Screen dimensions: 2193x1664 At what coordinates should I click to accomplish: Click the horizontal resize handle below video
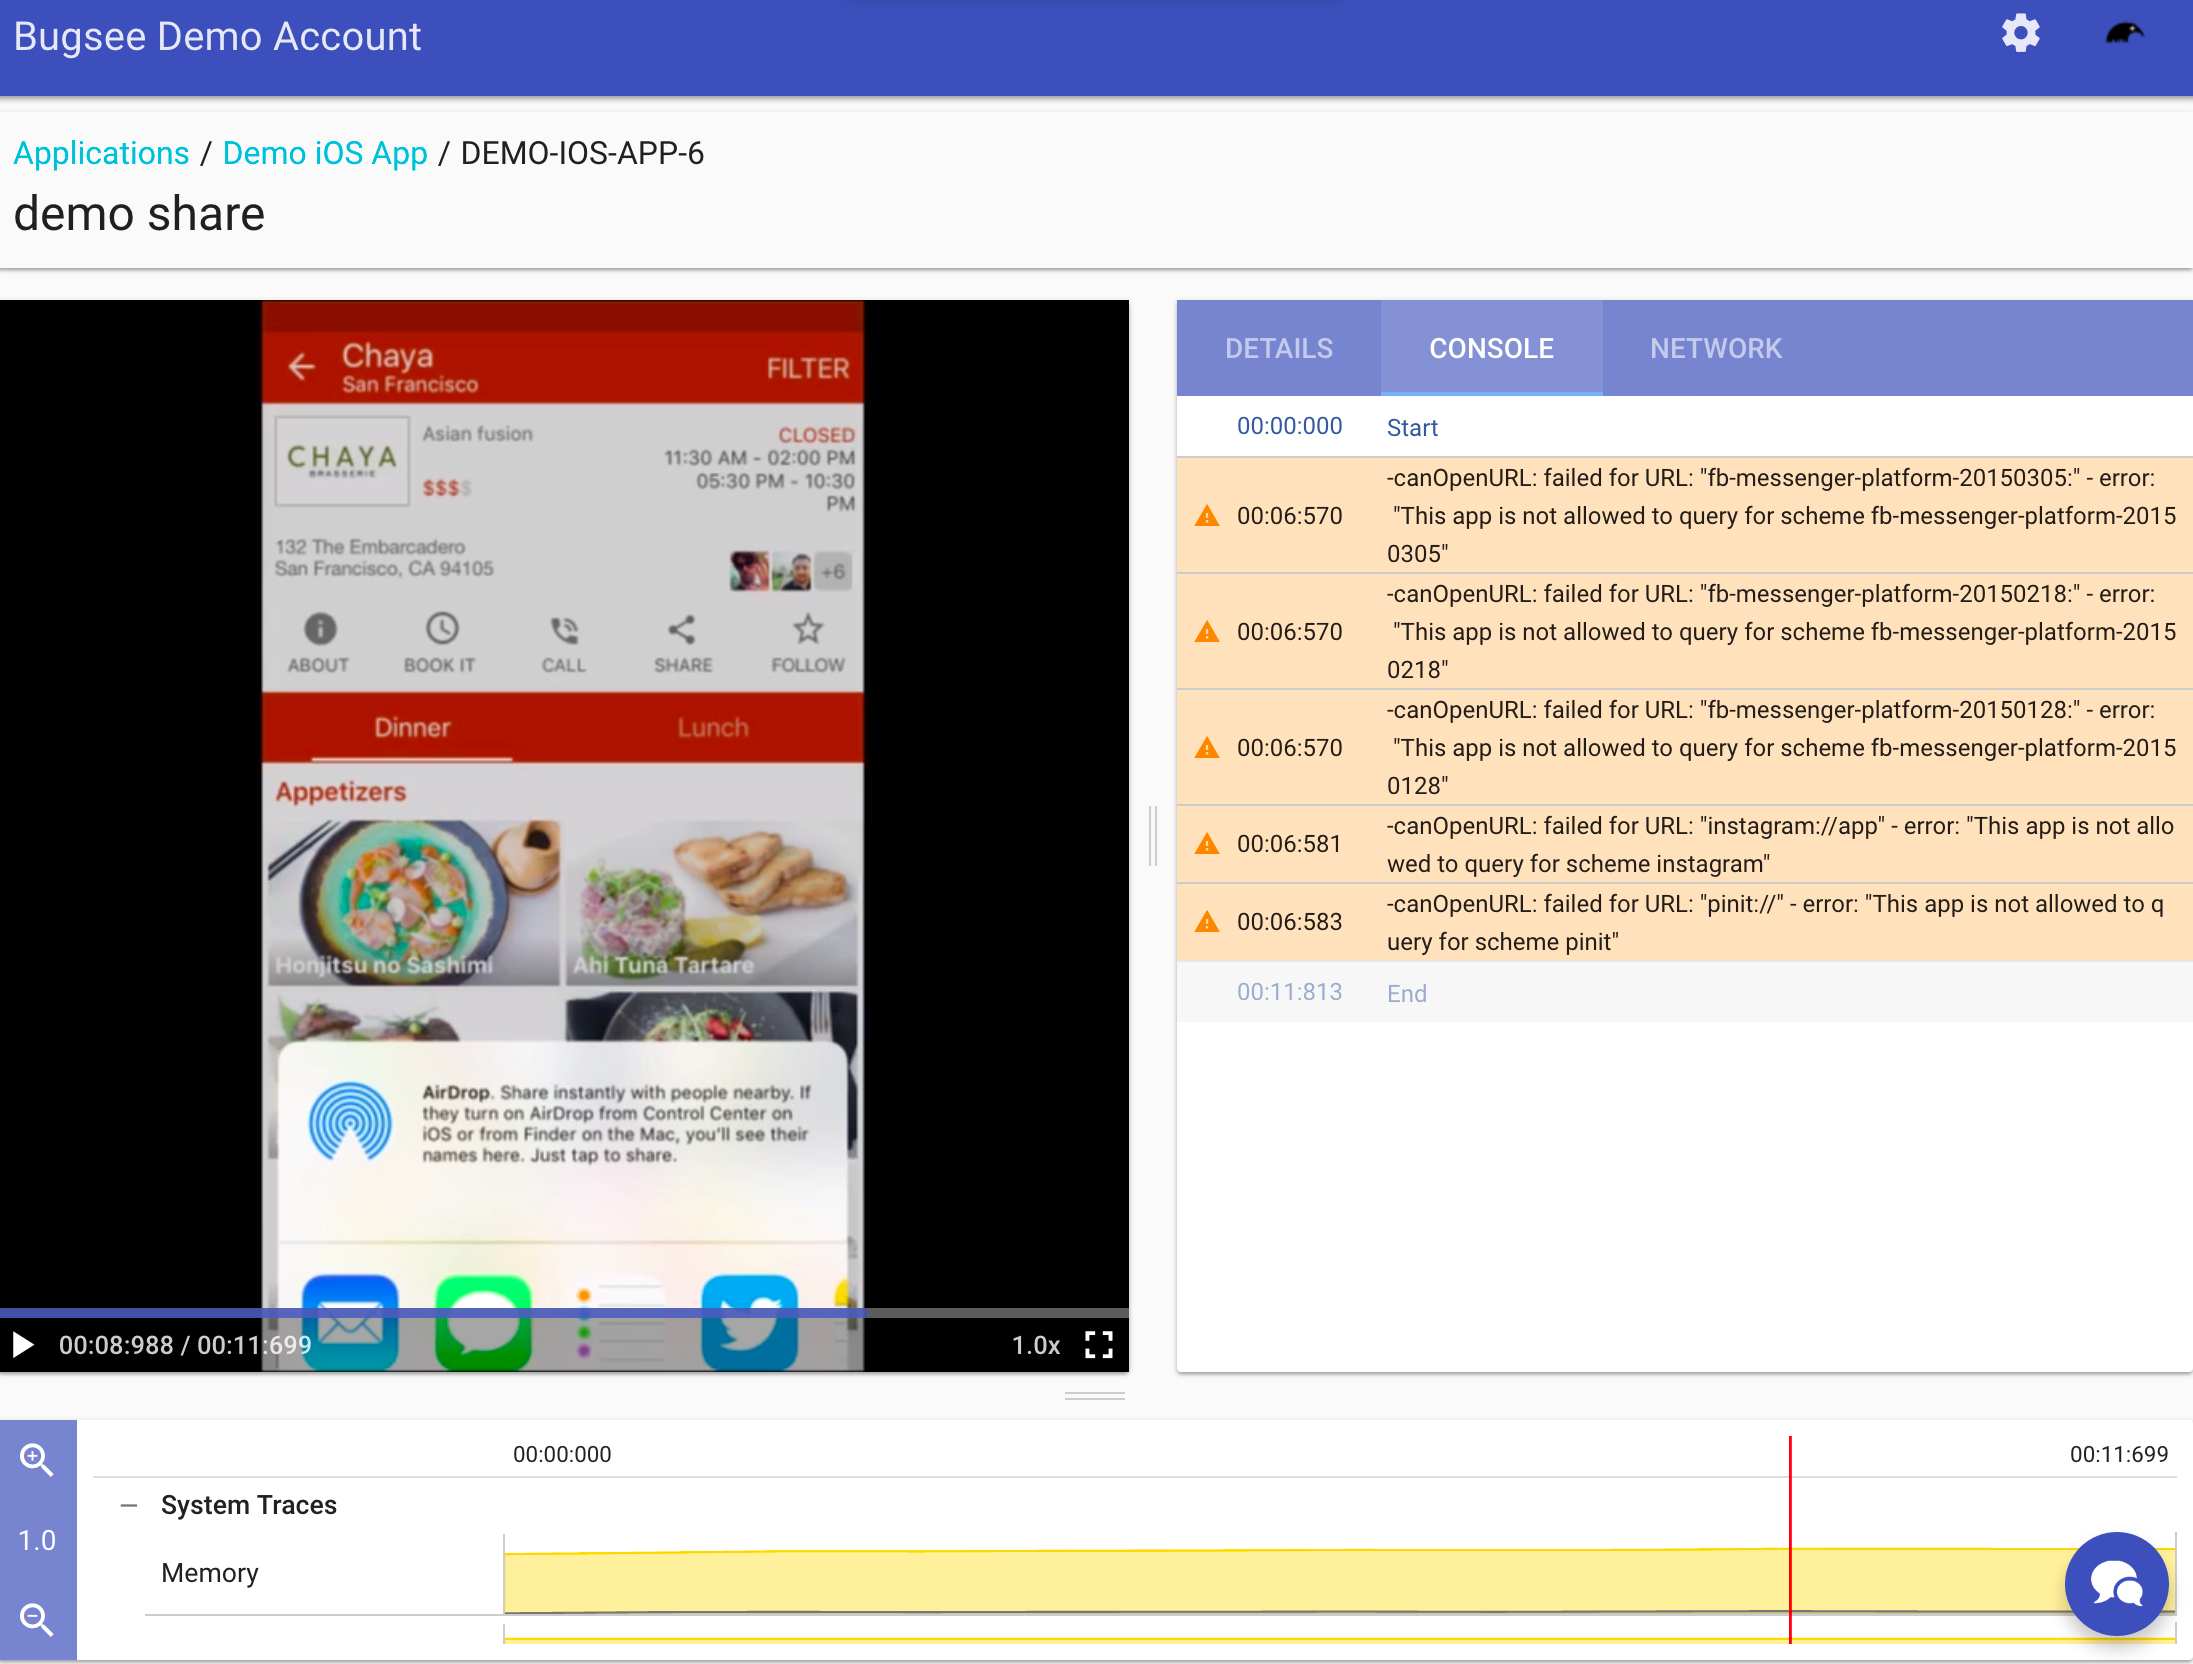pyautogui.click(x=1094, y=1396)
